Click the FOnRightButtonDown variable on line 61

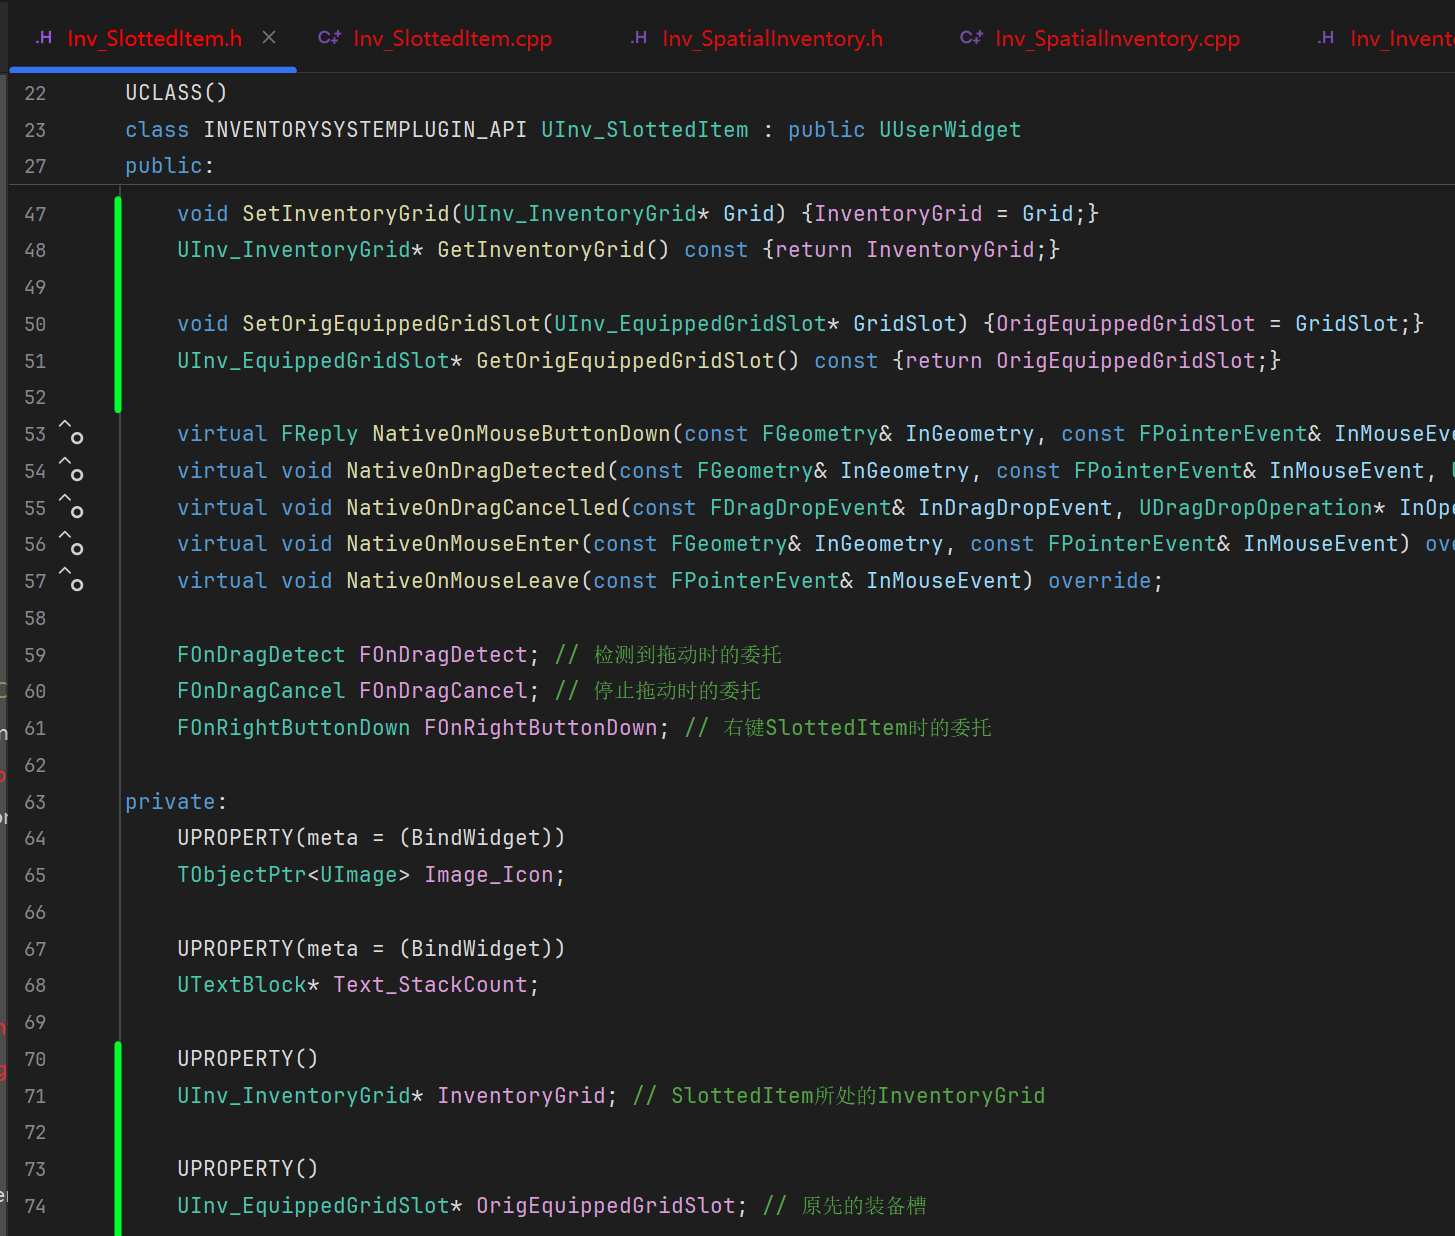tap(541, 727)
